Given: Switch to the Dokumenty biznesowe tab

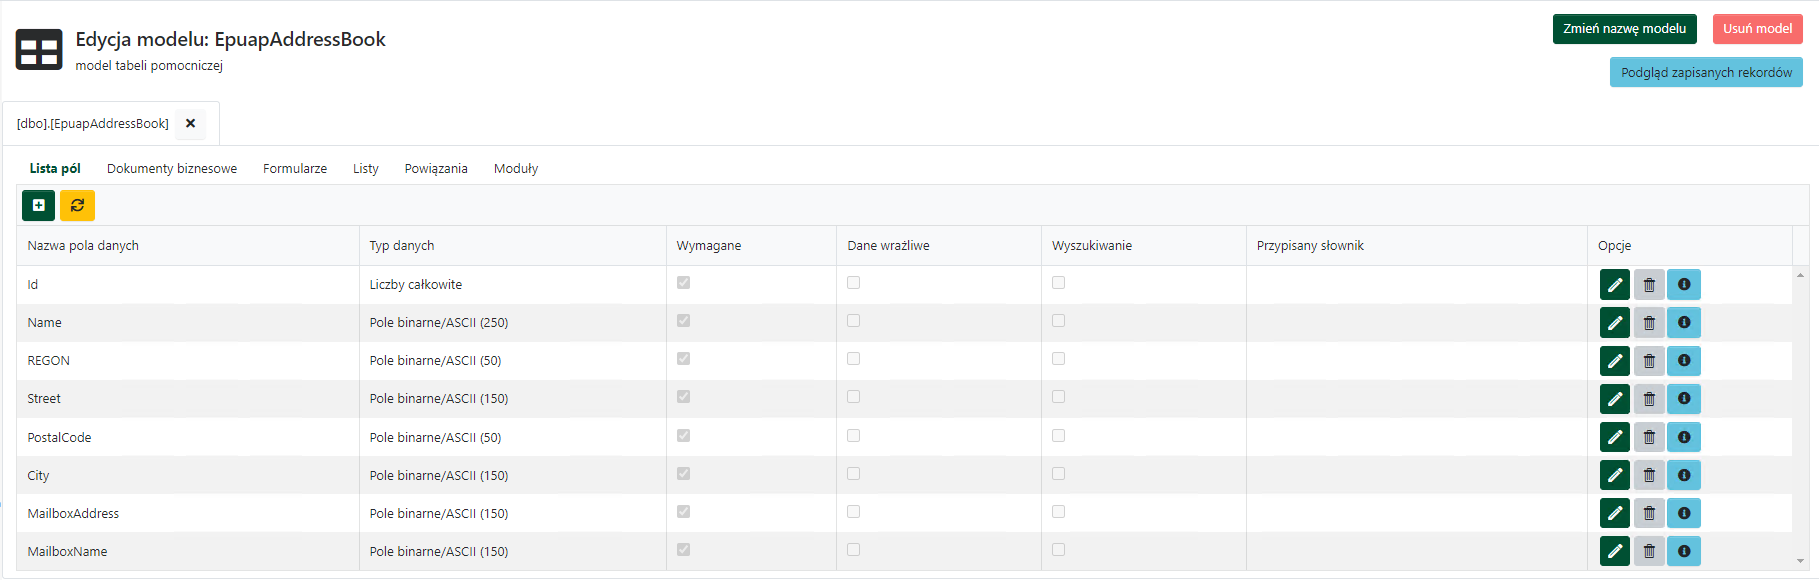Looking at the screenshot, I should (172, 168).
